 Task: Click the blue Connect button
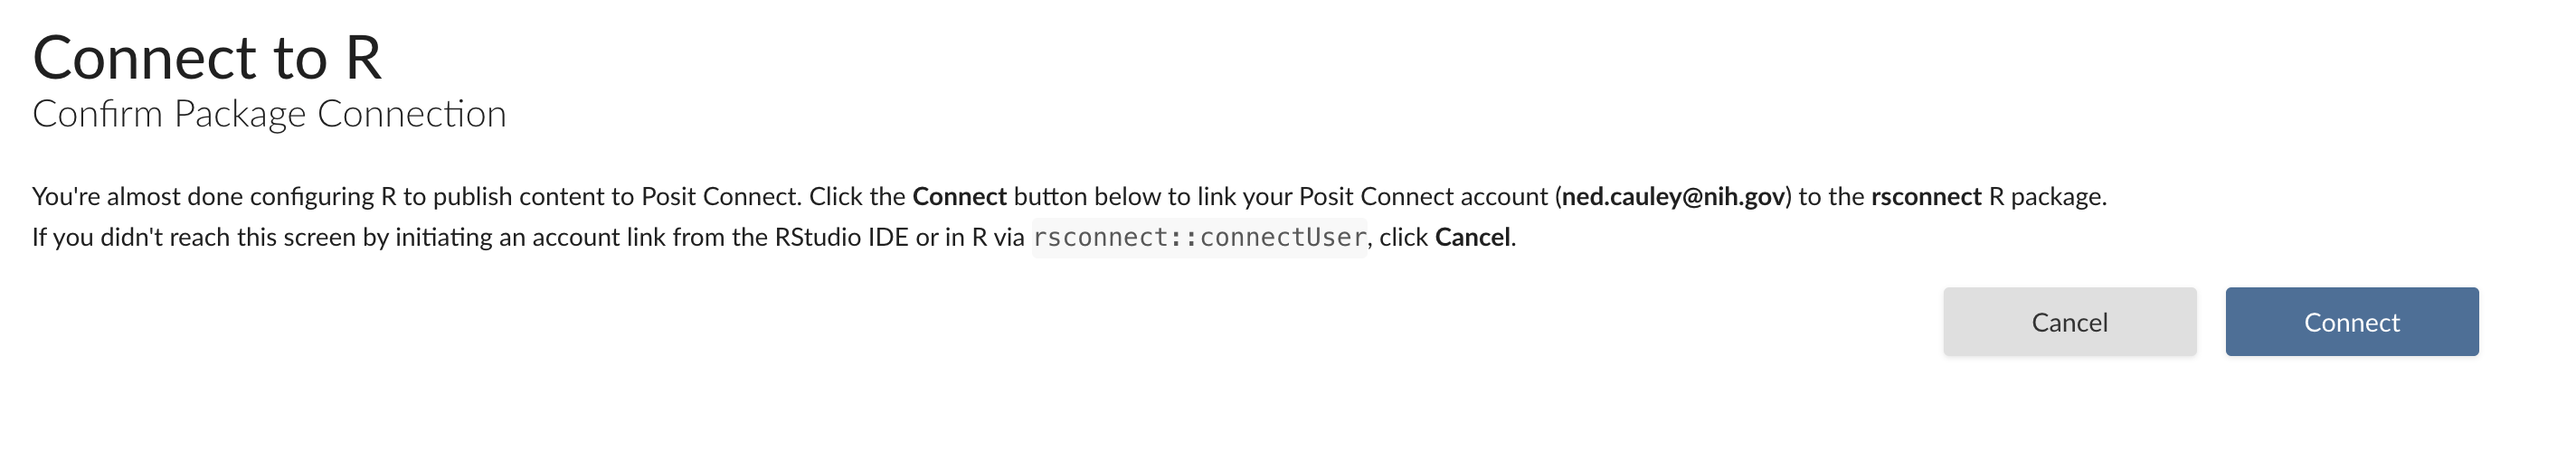2351,322
